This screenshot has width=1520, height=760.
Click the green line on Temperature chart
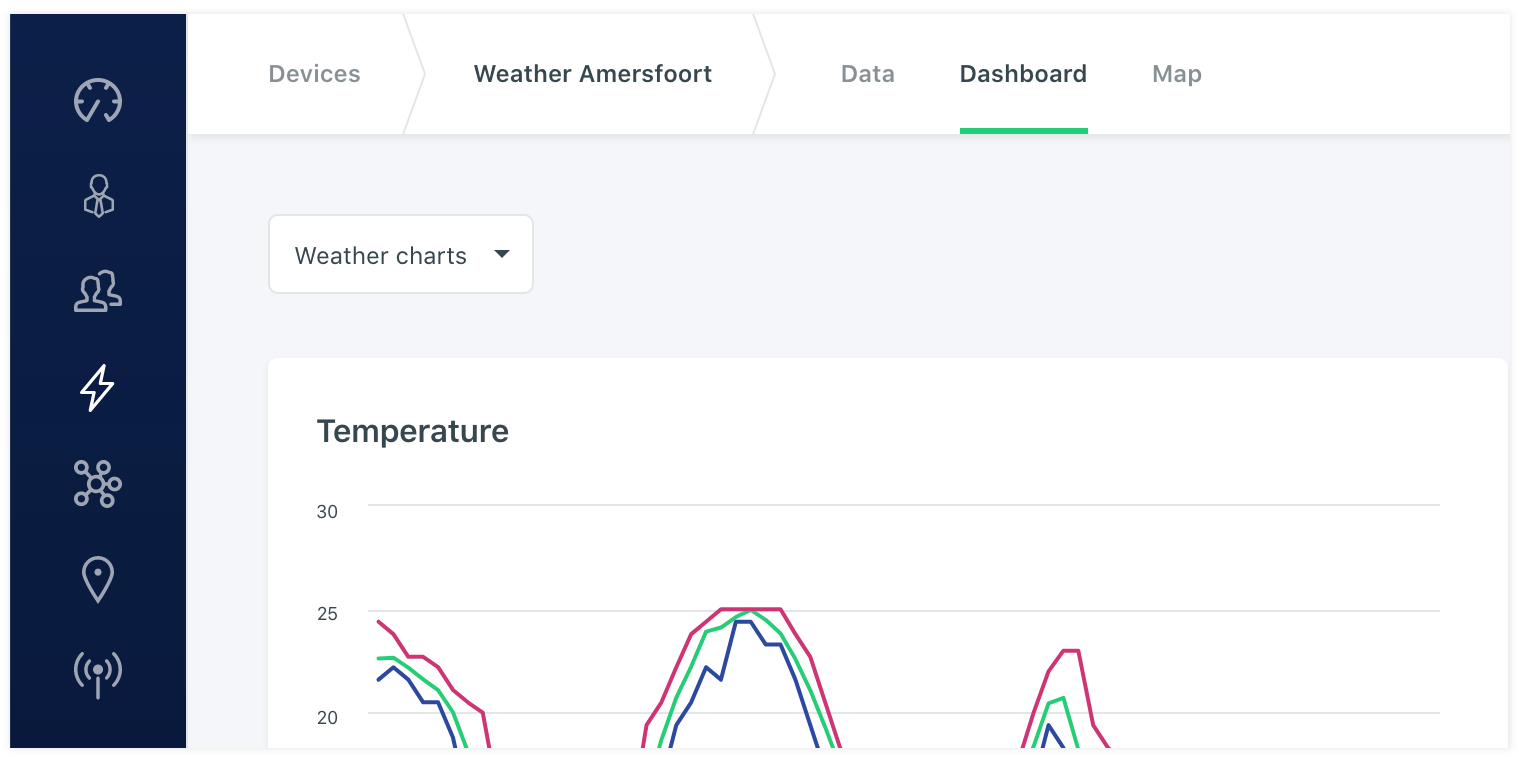[692, 665]
